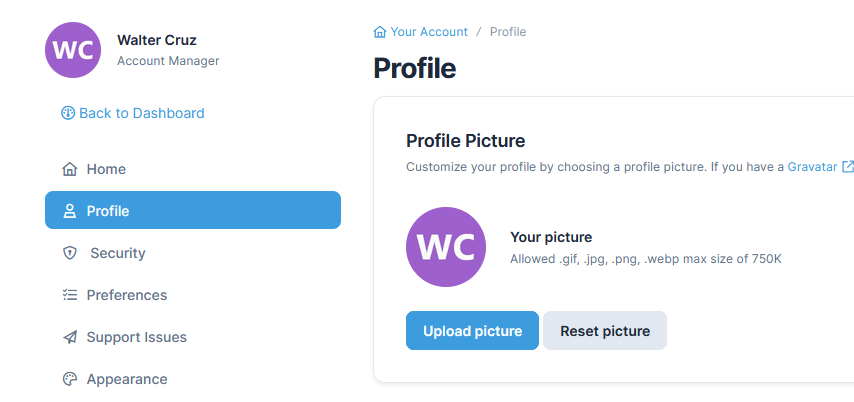854x402 pixels.
Task: Click the house icon beside Home
Action: pyautogui.click(x=70, y=169)
